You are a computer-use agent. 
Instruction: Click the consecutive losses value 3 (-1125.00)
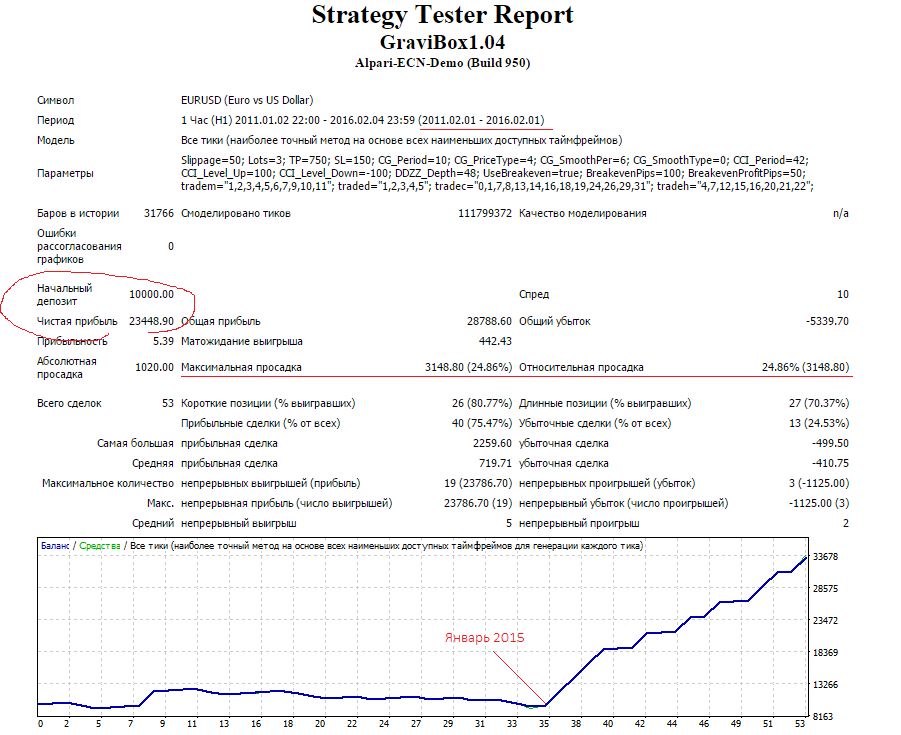tap(819, 483)
